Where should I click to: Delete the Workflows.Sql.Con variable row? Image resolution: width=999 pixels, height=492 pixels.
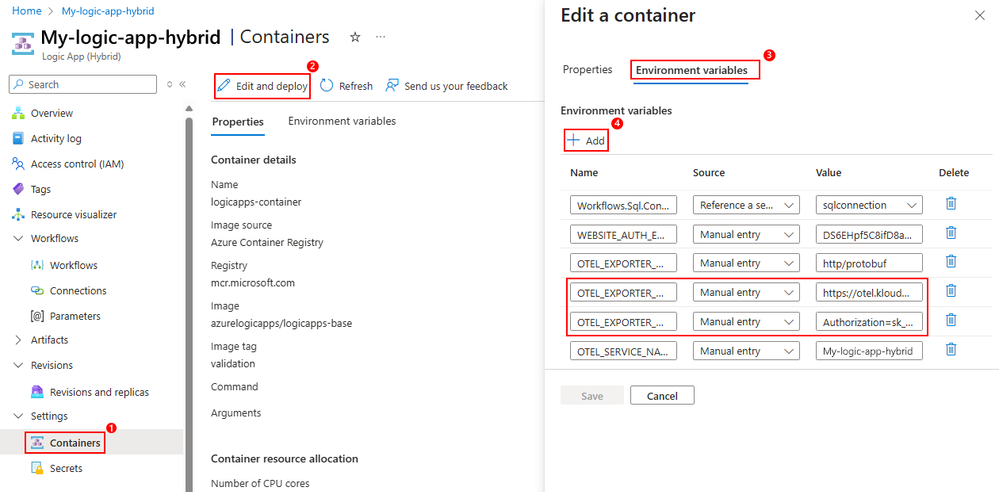click(x=951, y=204)
